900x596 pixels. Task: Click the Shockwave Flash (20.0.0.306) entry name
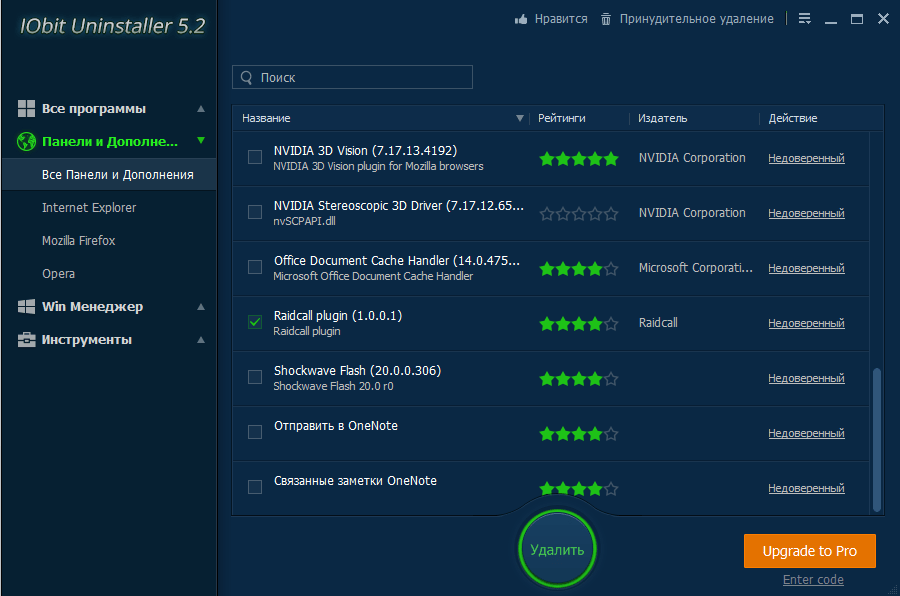click(357, 371)
